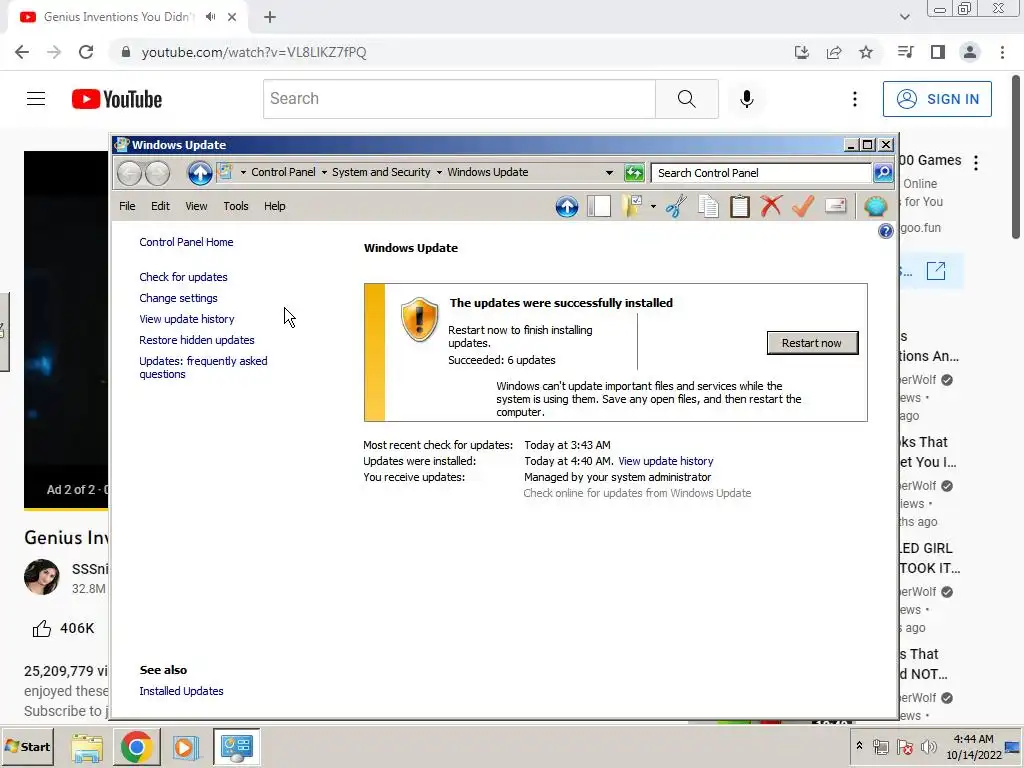Click the Chrome URL address bar
Viewport: 1024px width, 768px height.
(x=451, y=52)
